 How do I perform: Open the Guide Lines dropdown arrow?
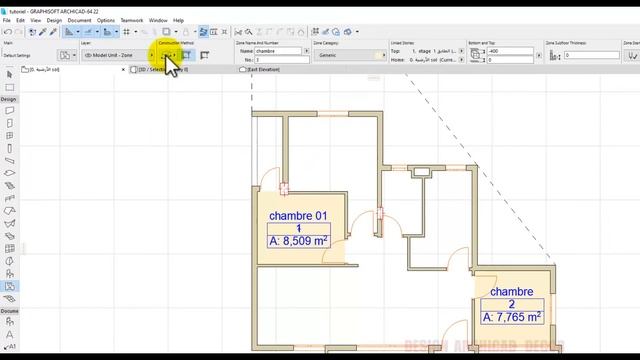78,32
